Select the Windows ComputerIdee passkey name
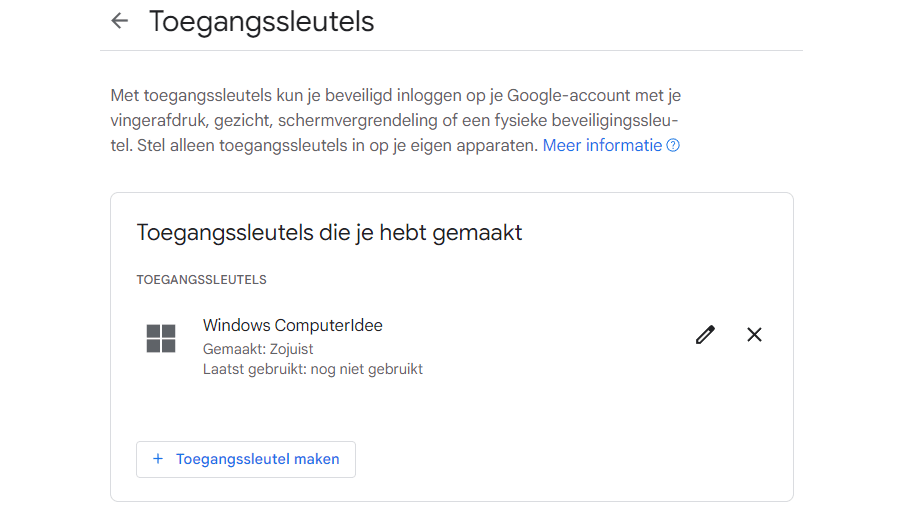This screenshot has height=508, width=903. [292, 325]
